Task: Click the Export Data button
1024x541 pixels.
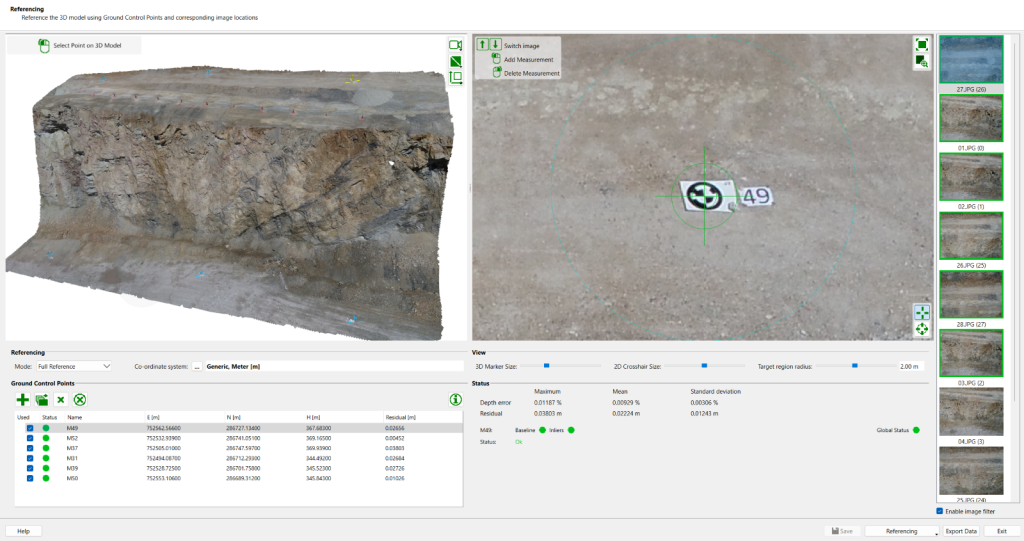Action: 961,531
